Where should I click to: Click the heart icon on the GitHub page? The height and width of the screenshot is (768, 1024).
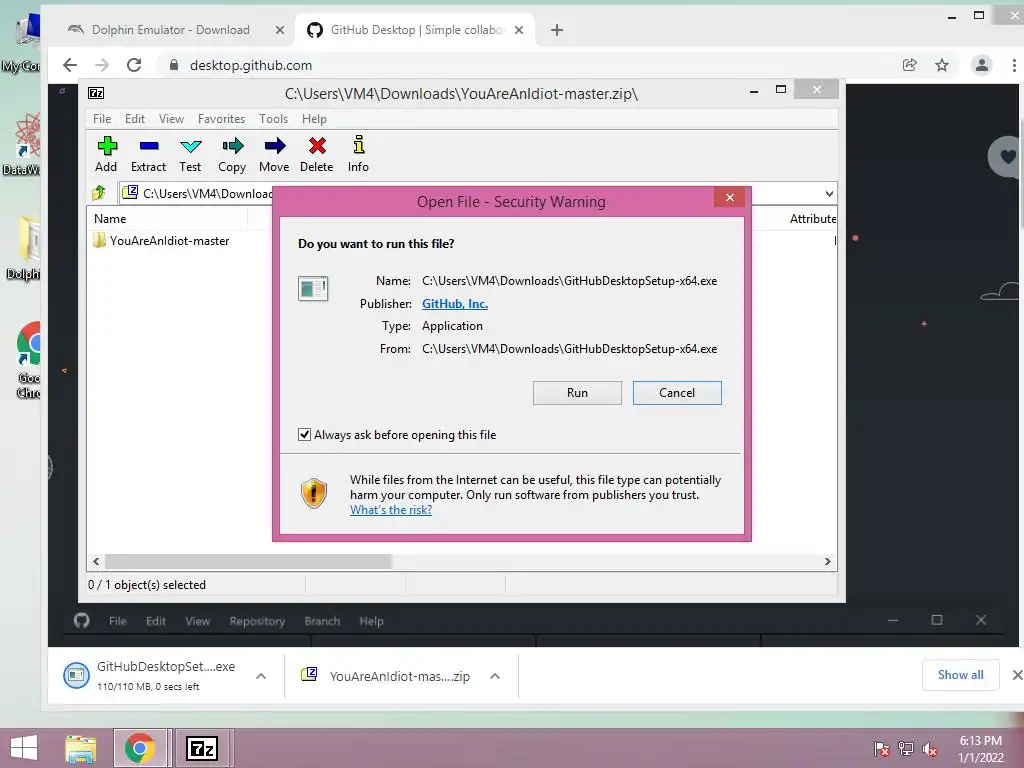coord(1006,156)
